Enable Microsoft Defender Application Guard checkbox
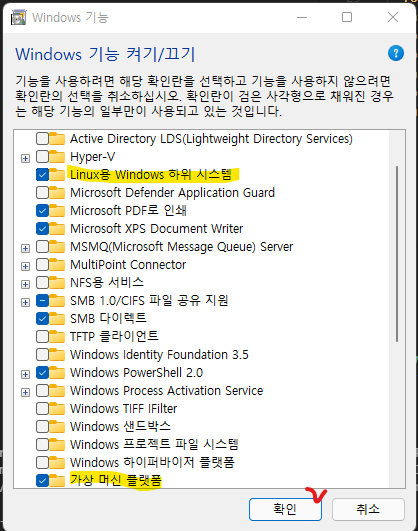This screenshot has width=418, height=531. click(x=42, y=193)
